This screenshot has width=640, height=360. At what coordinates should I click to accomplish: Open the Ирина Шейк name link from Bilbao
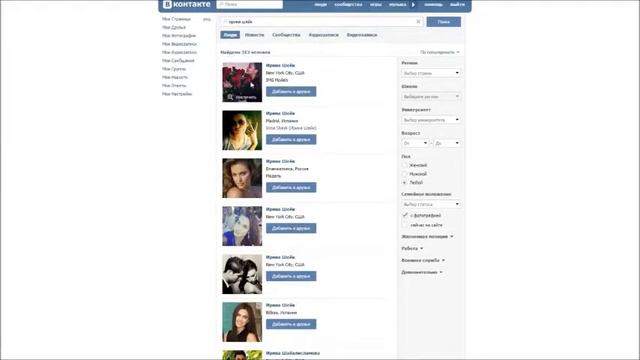280,305
